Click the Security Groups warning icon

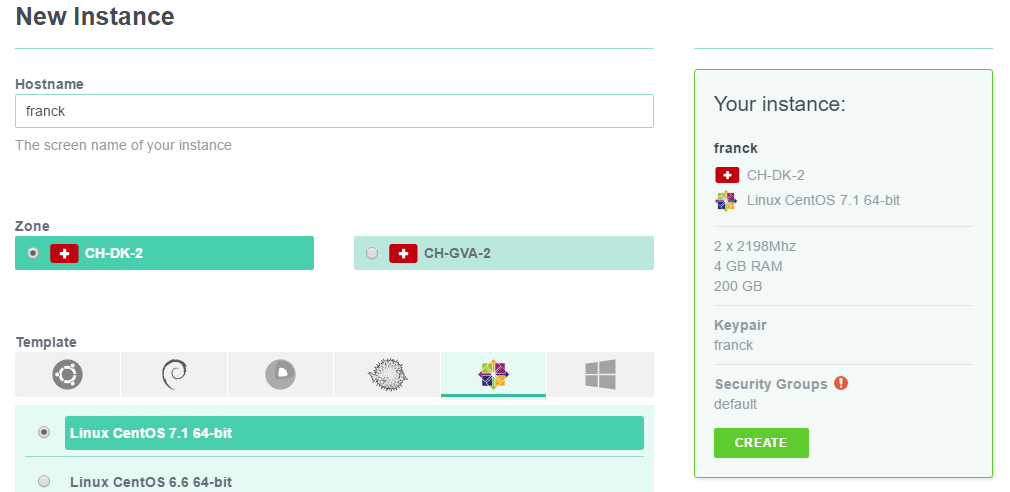point(841,383)
